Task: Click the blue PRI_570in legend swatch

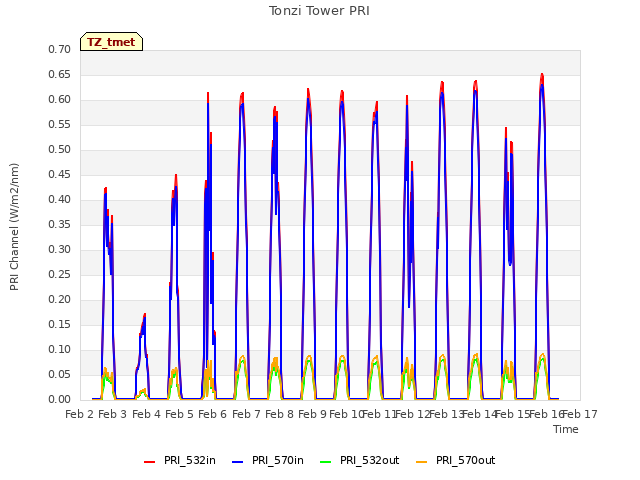Action: pyautogui.click(x=238, y=461)
